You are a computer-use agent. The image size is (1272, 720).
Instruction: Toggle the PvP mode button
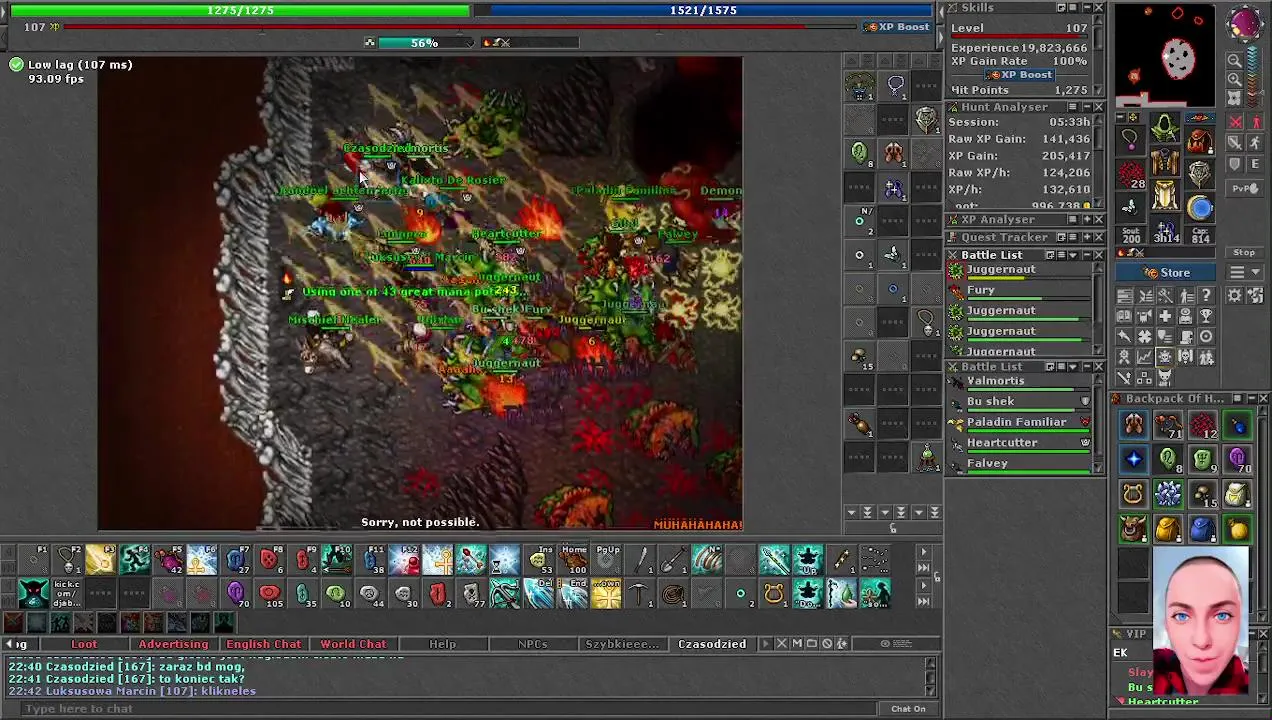pyautogui.click(x=1245, y=188)
